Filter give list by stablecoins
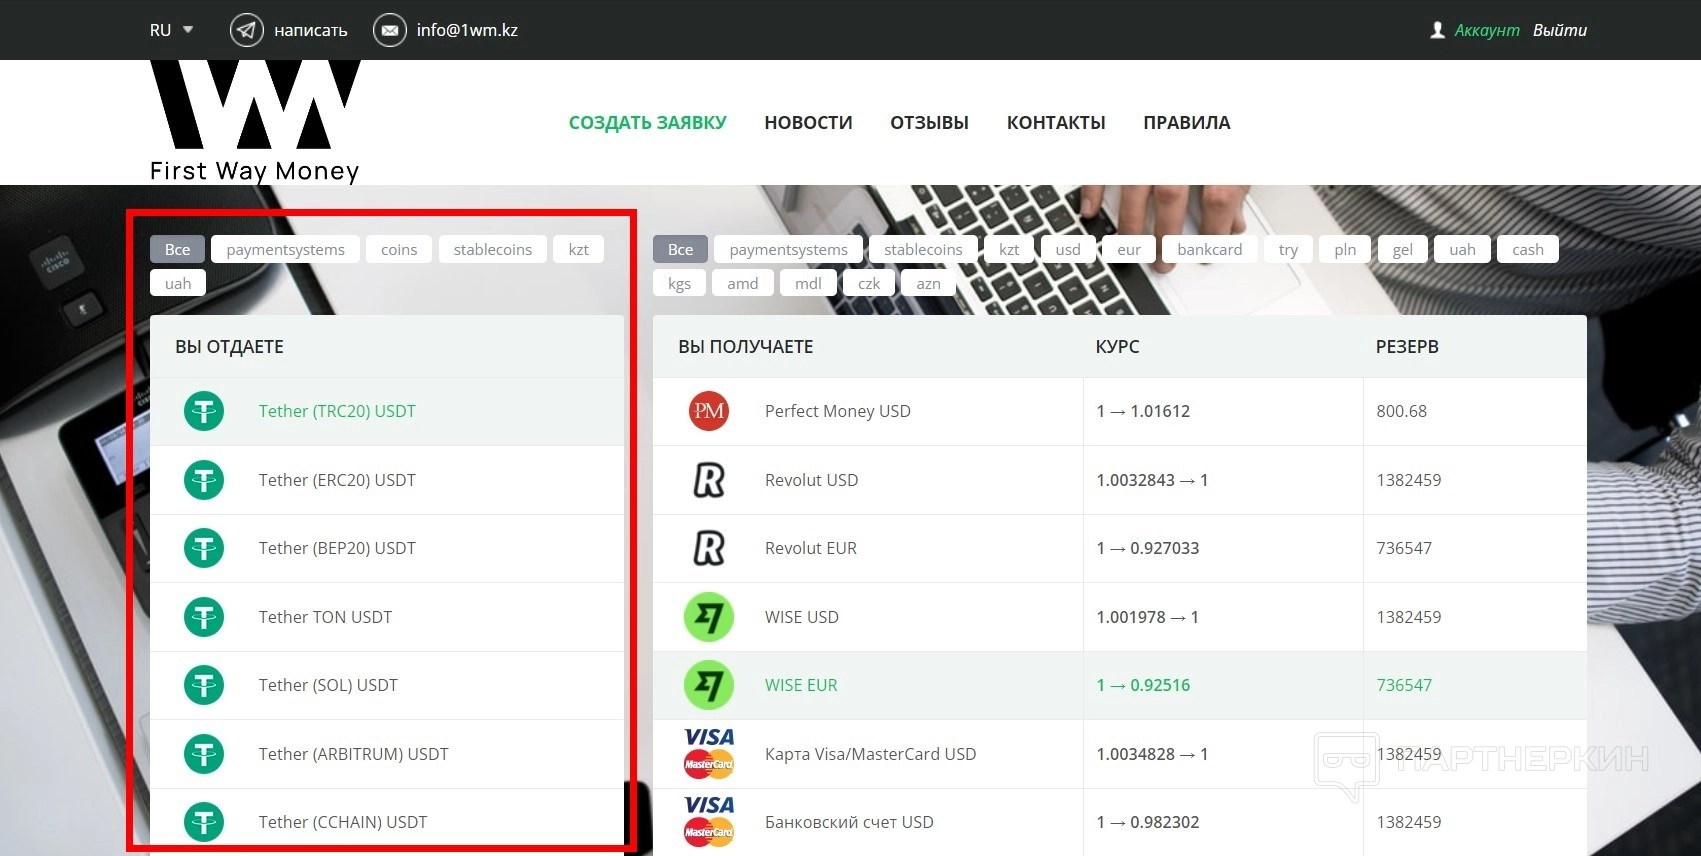The width and height of the screenshot is (1701, 856). [493, 249]
